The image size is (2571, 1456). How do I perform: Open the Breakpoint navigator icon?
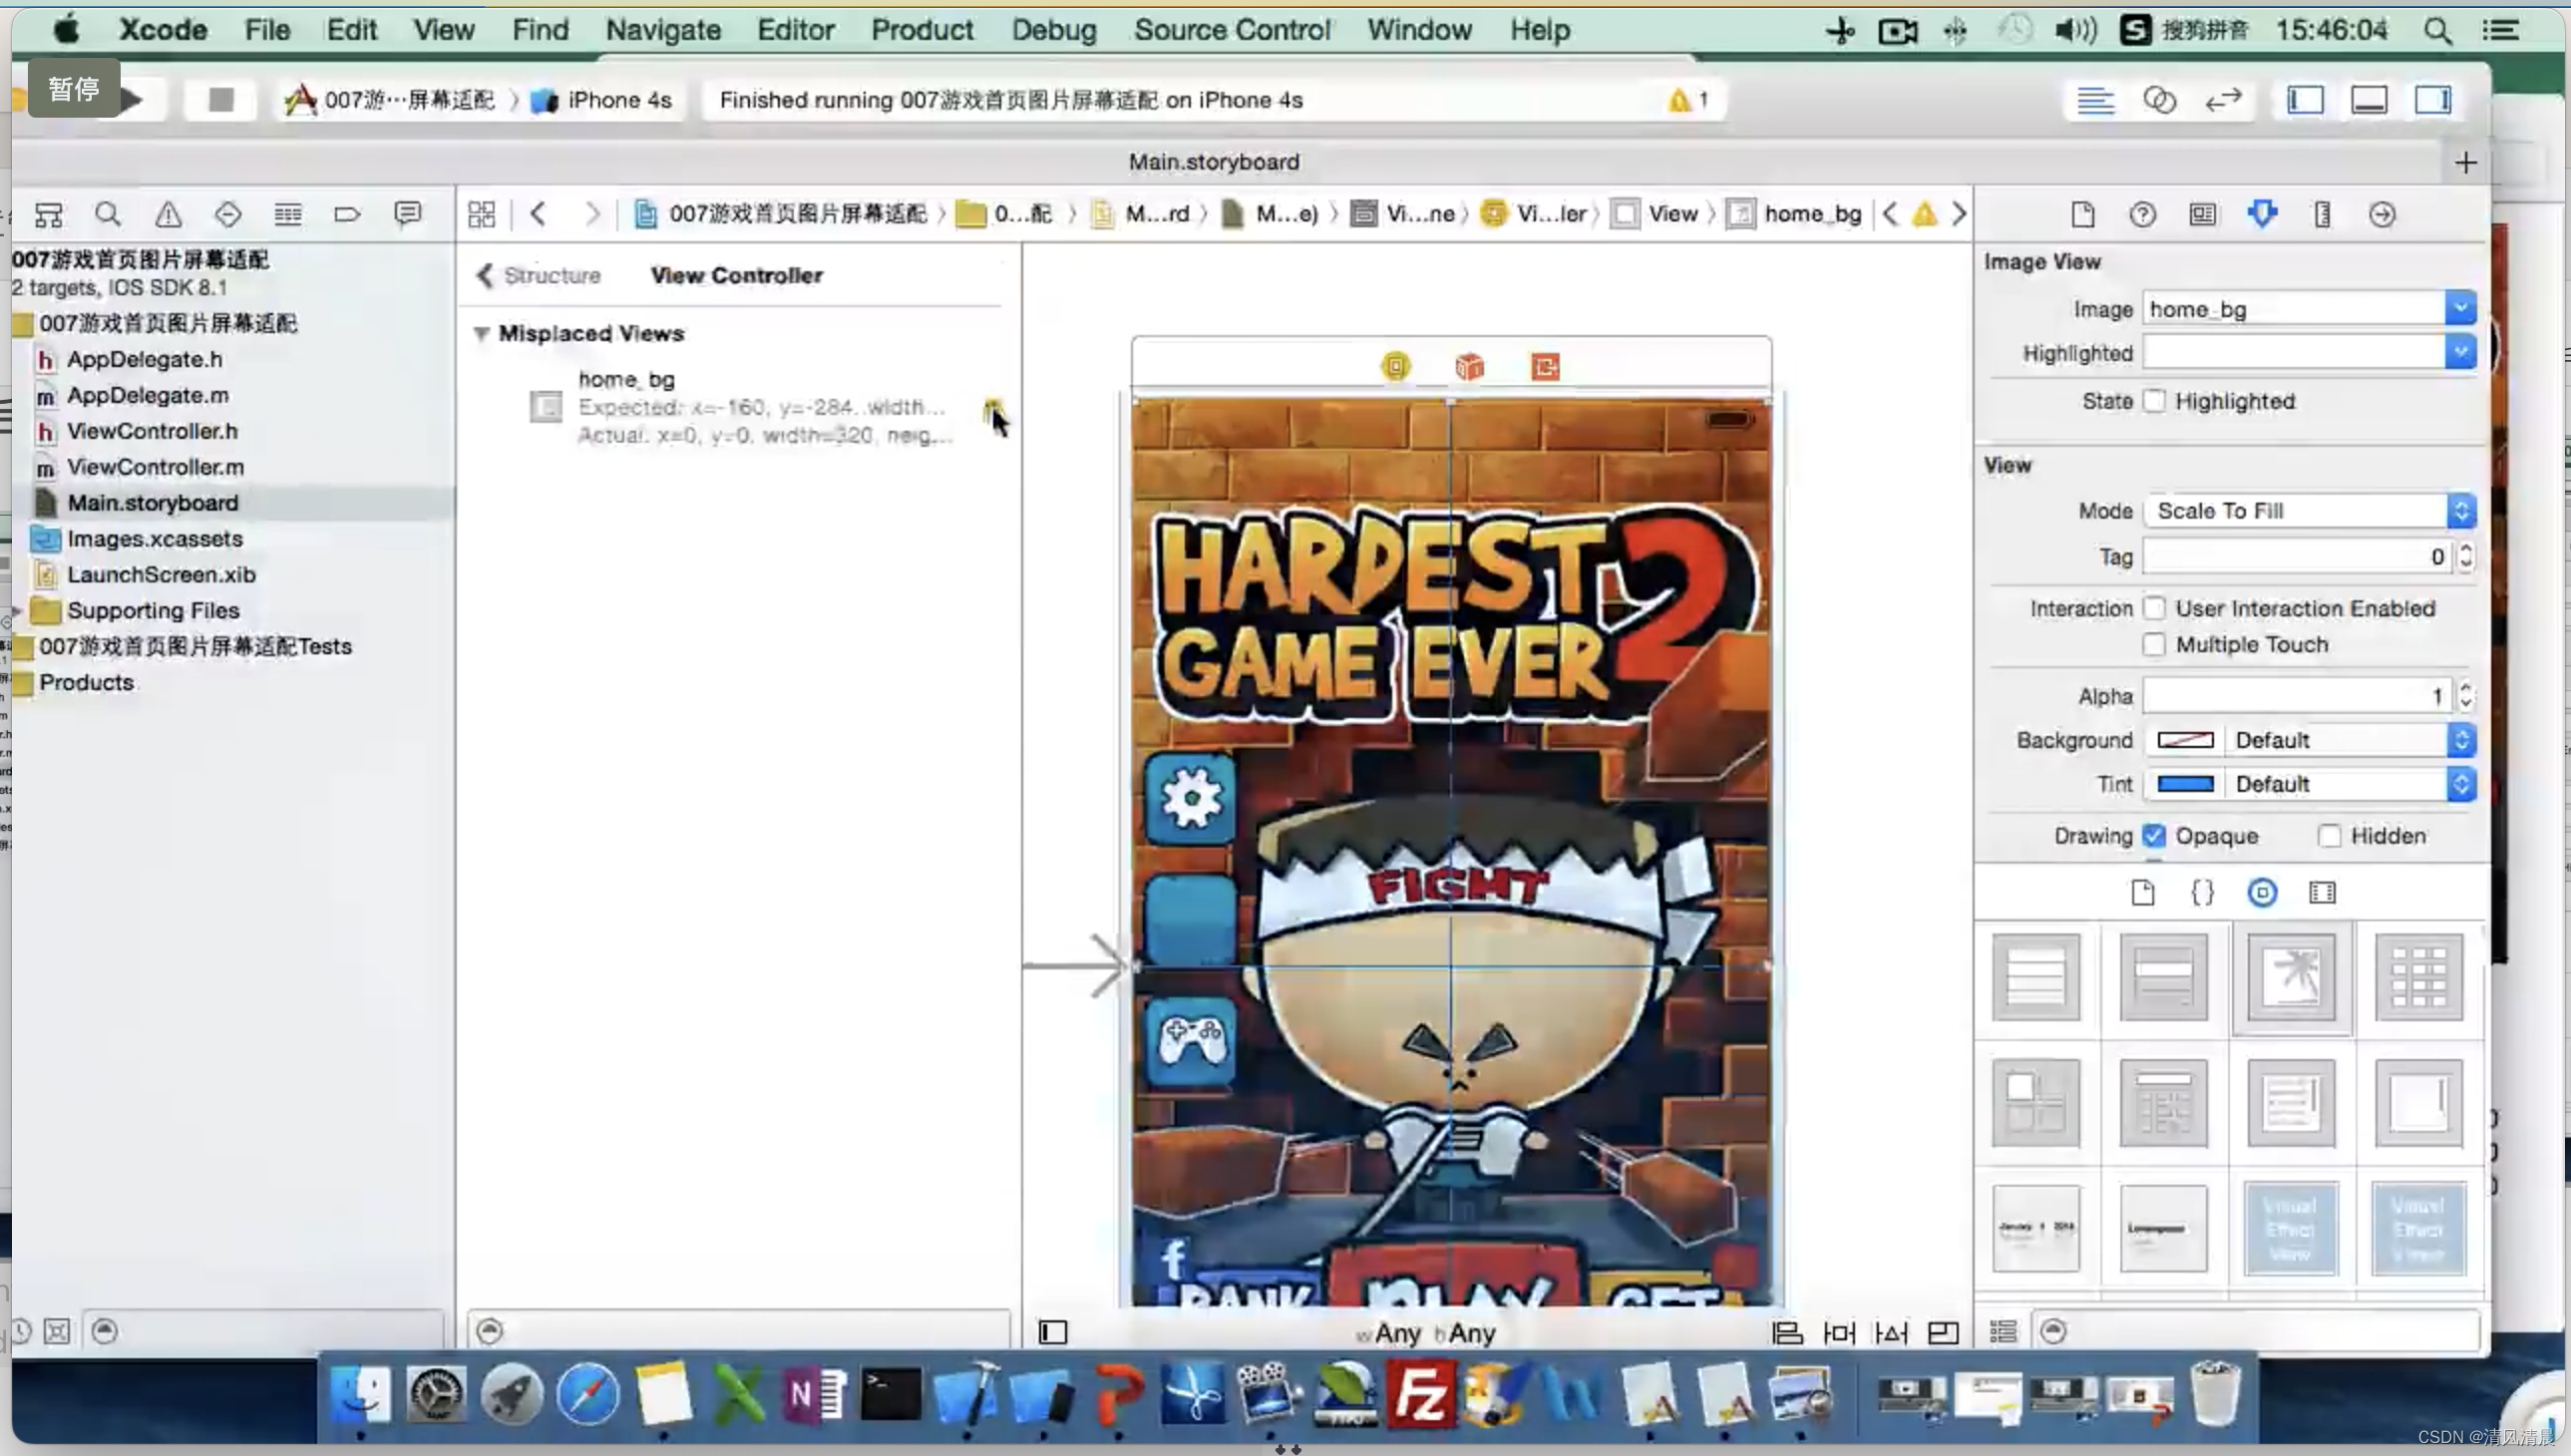(347, 214)
